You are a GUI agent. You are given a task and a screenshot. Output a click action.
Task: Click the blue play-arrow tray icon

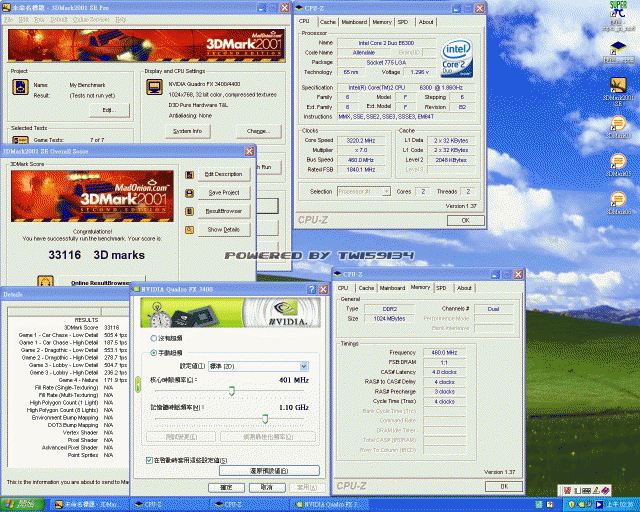tap(599, 505)
